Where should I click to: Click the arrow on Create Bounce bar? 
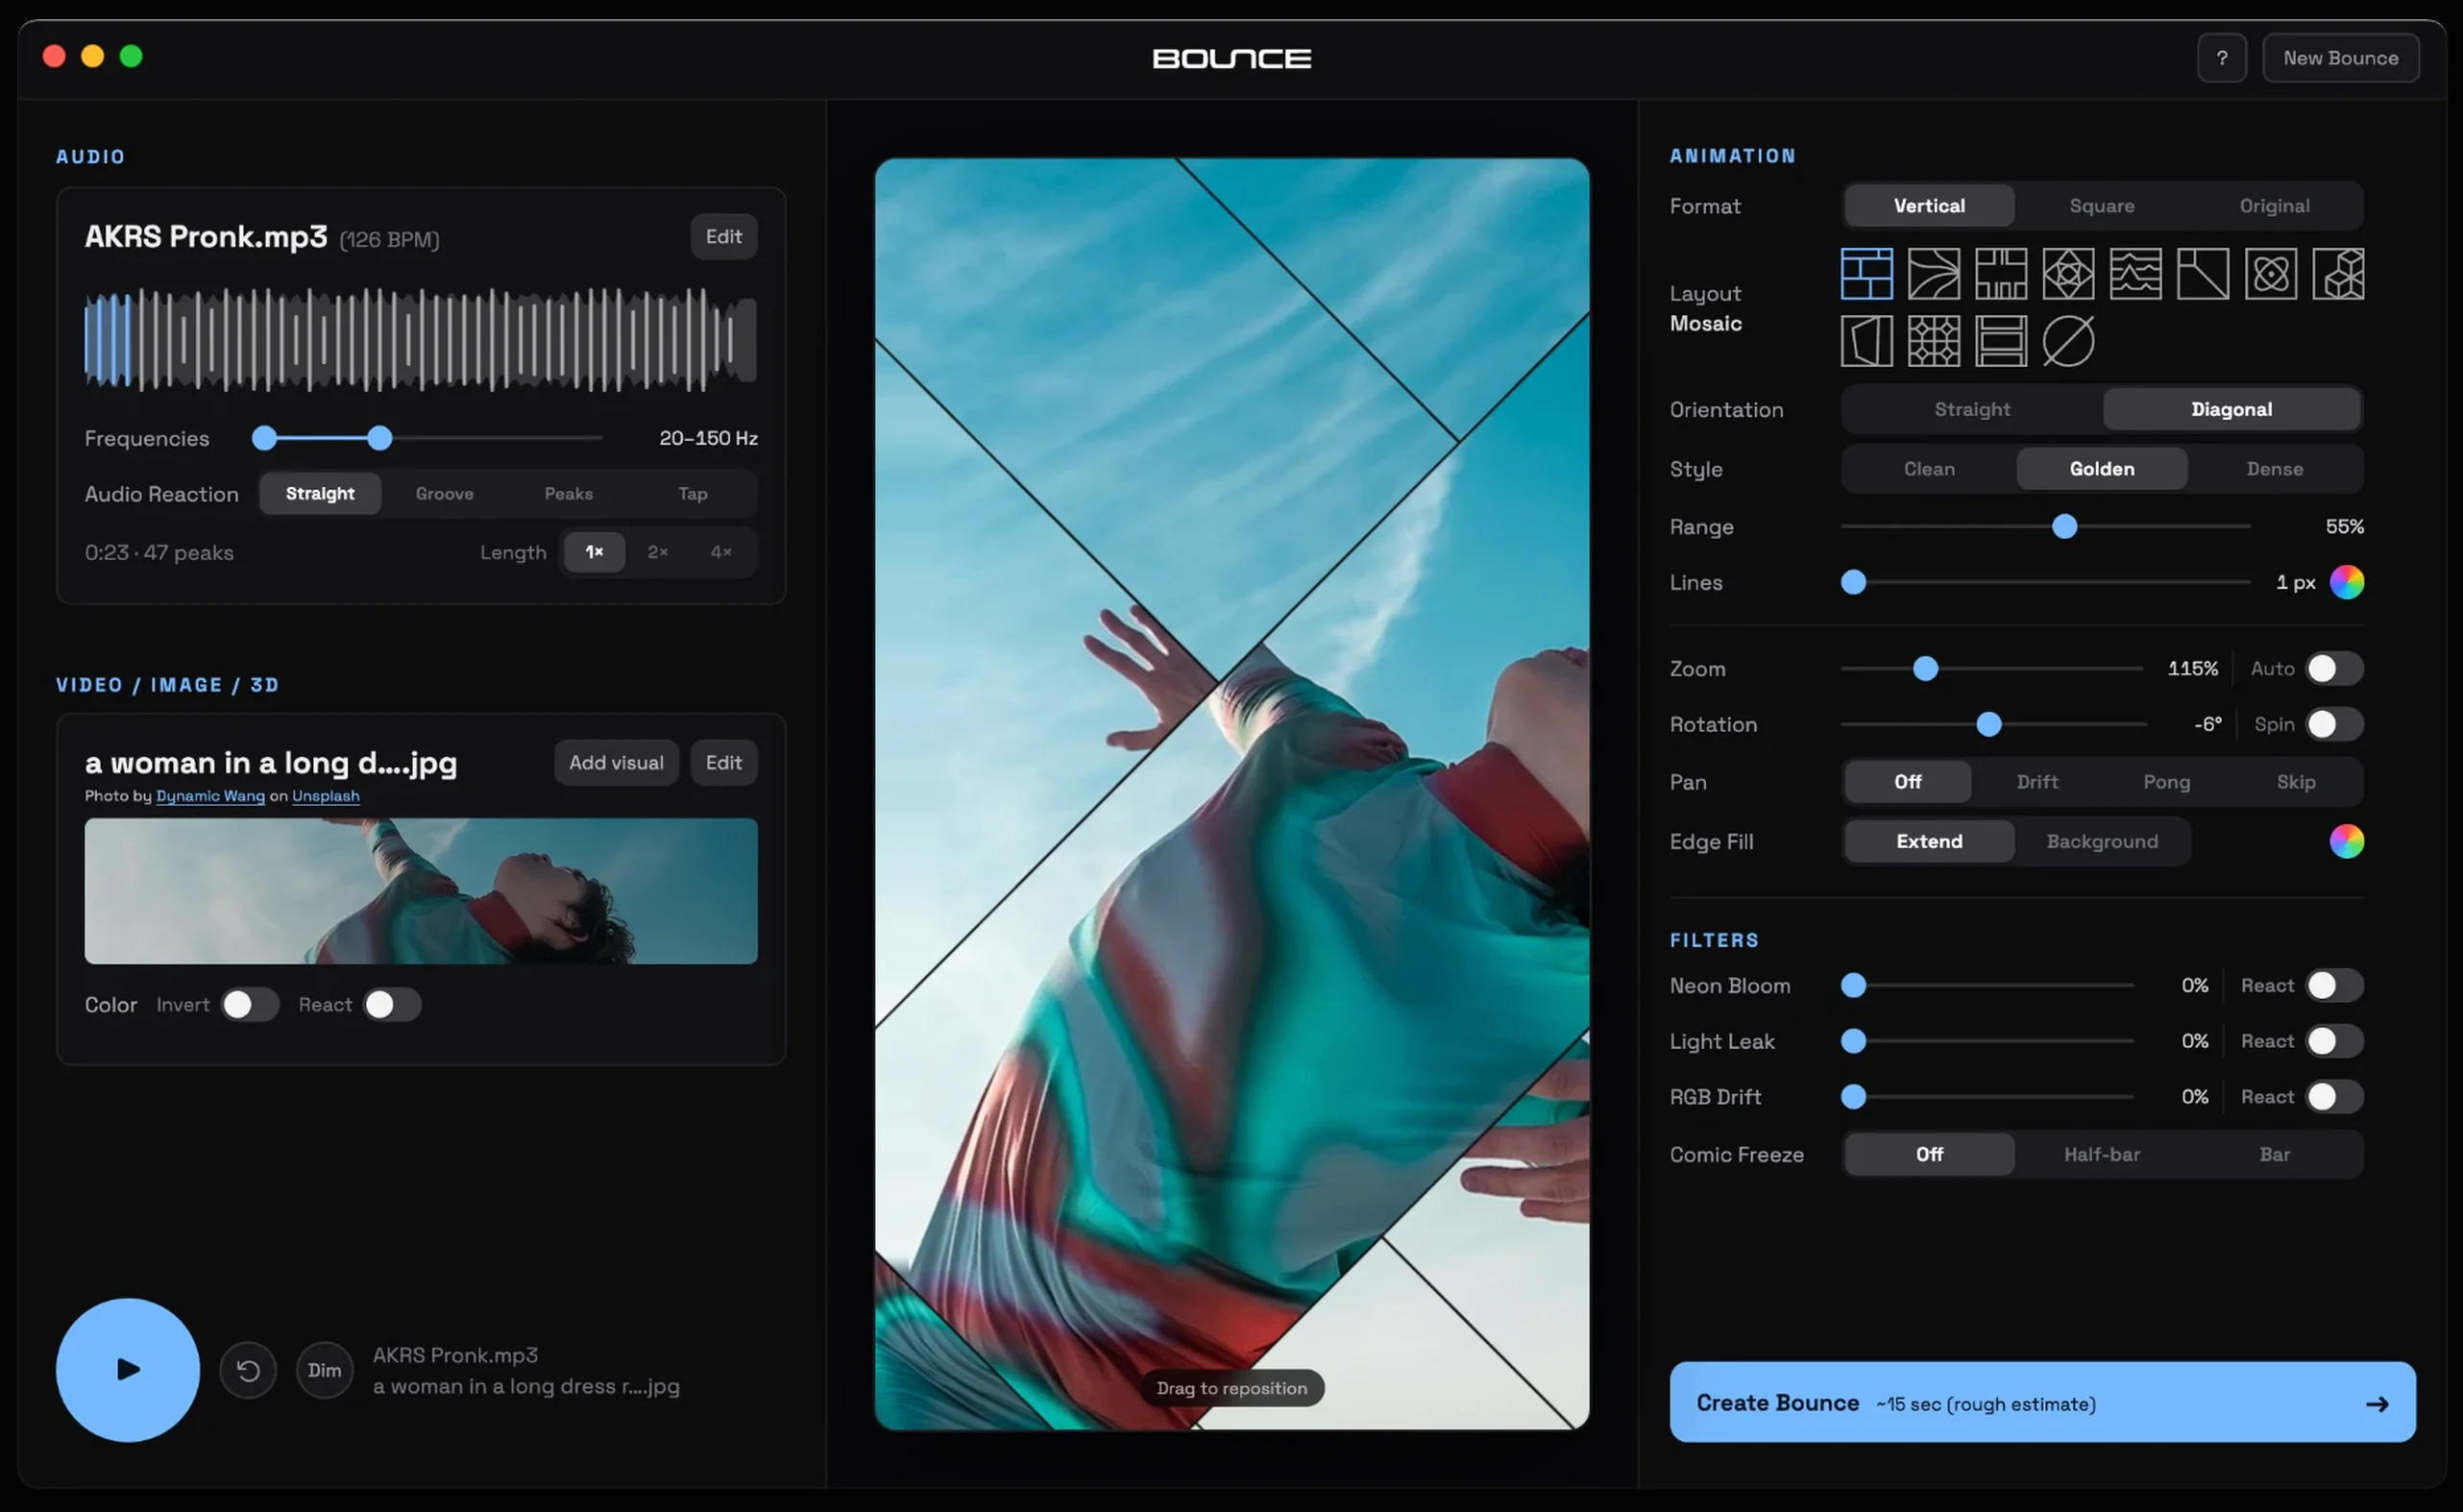coord(2377,1404)
